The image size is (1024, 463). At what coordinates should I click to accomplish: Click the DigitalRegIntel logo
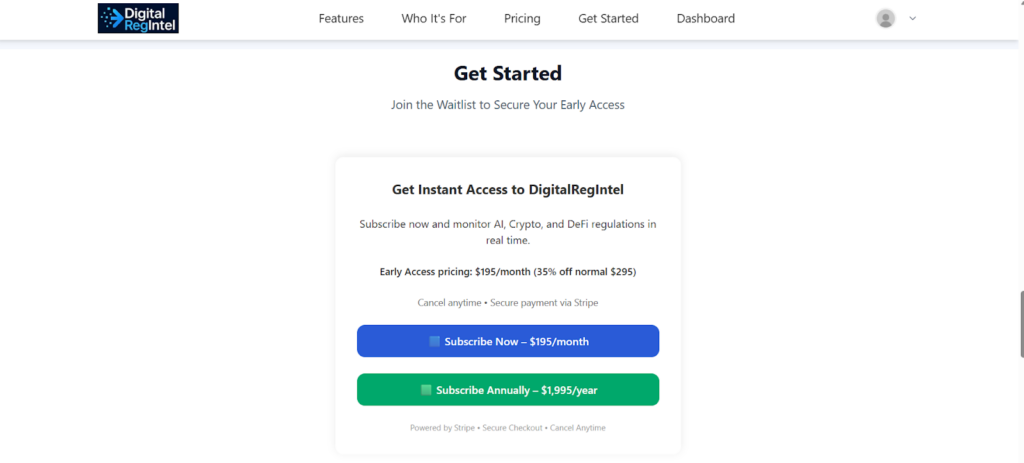138,18
